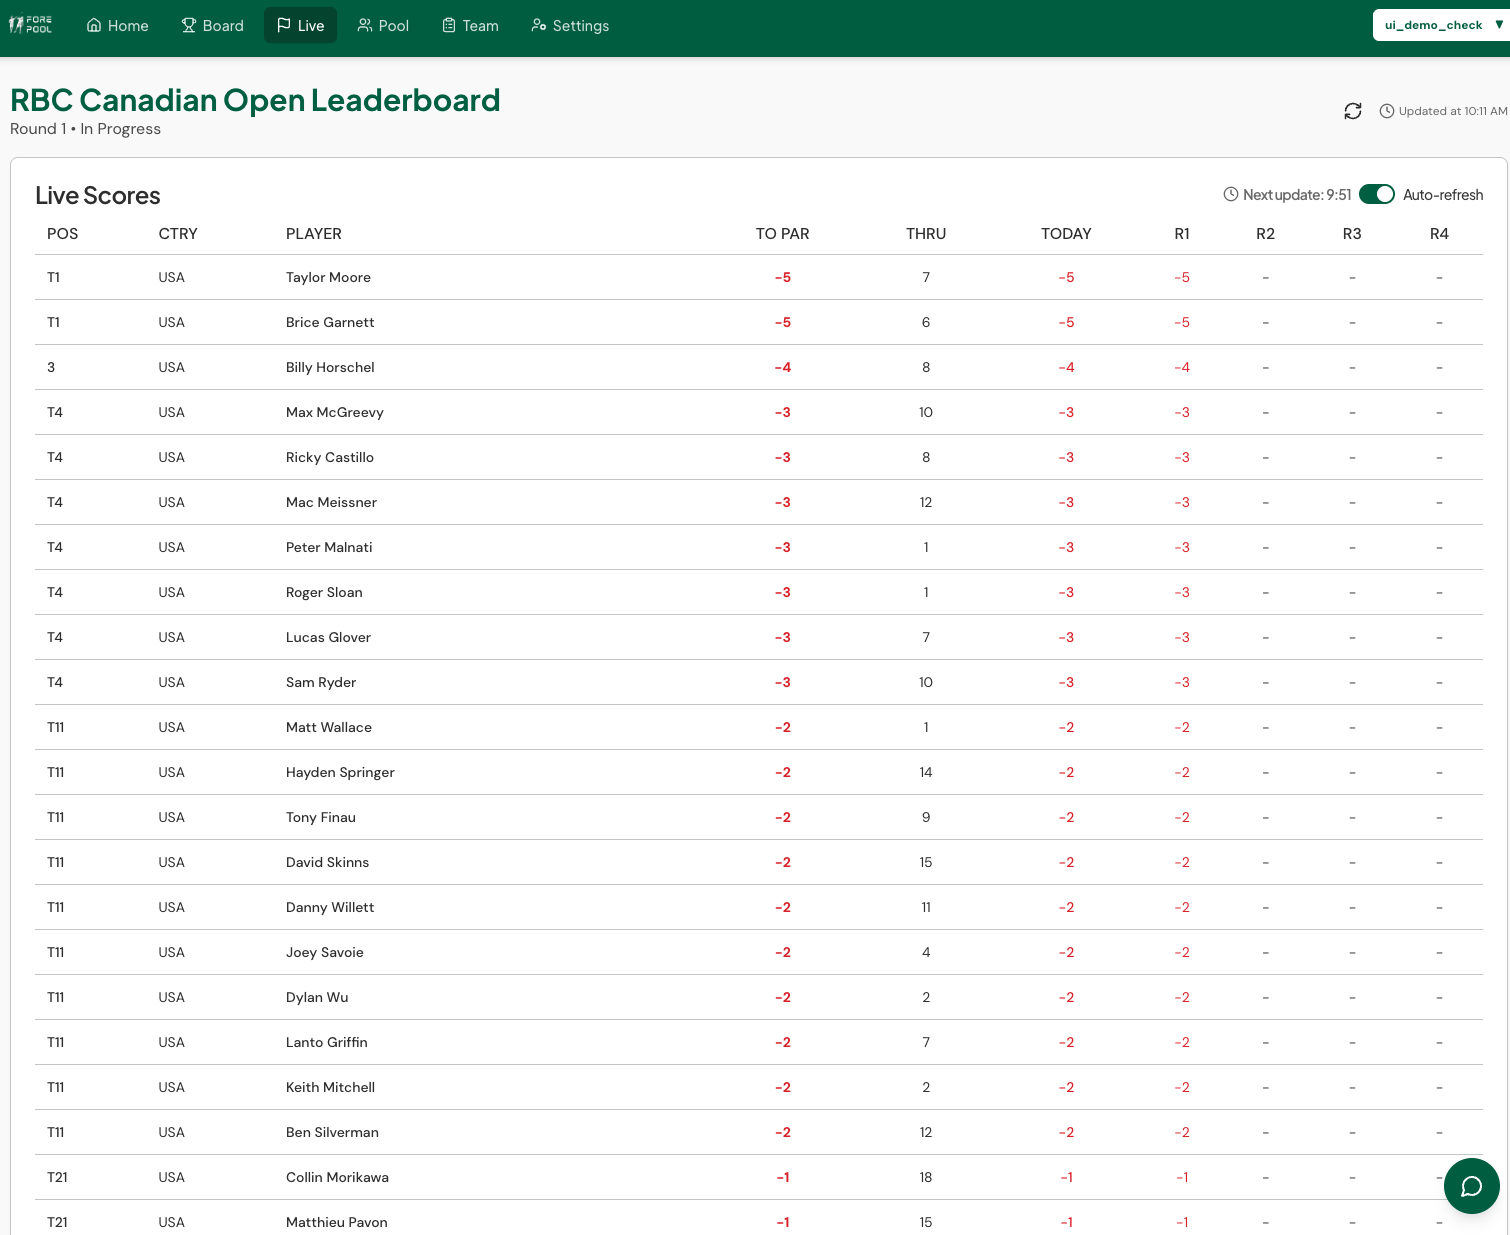This screenshot has height=1235, width=1510.
Task: Select player Dylan Wu
Action: [x=317, y=997]
